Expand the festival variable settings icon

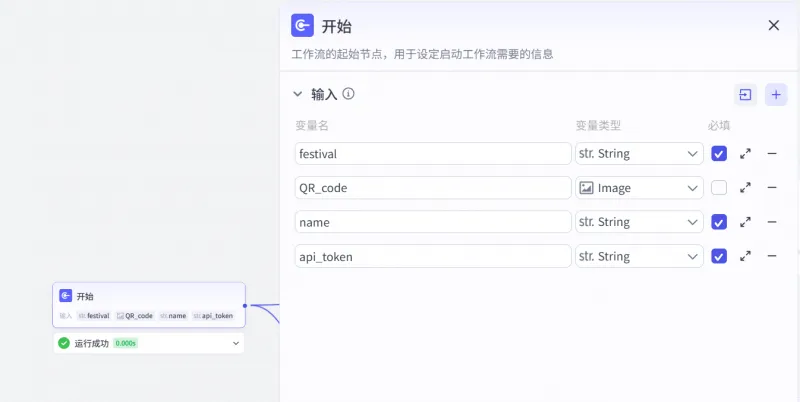point(745,154)
